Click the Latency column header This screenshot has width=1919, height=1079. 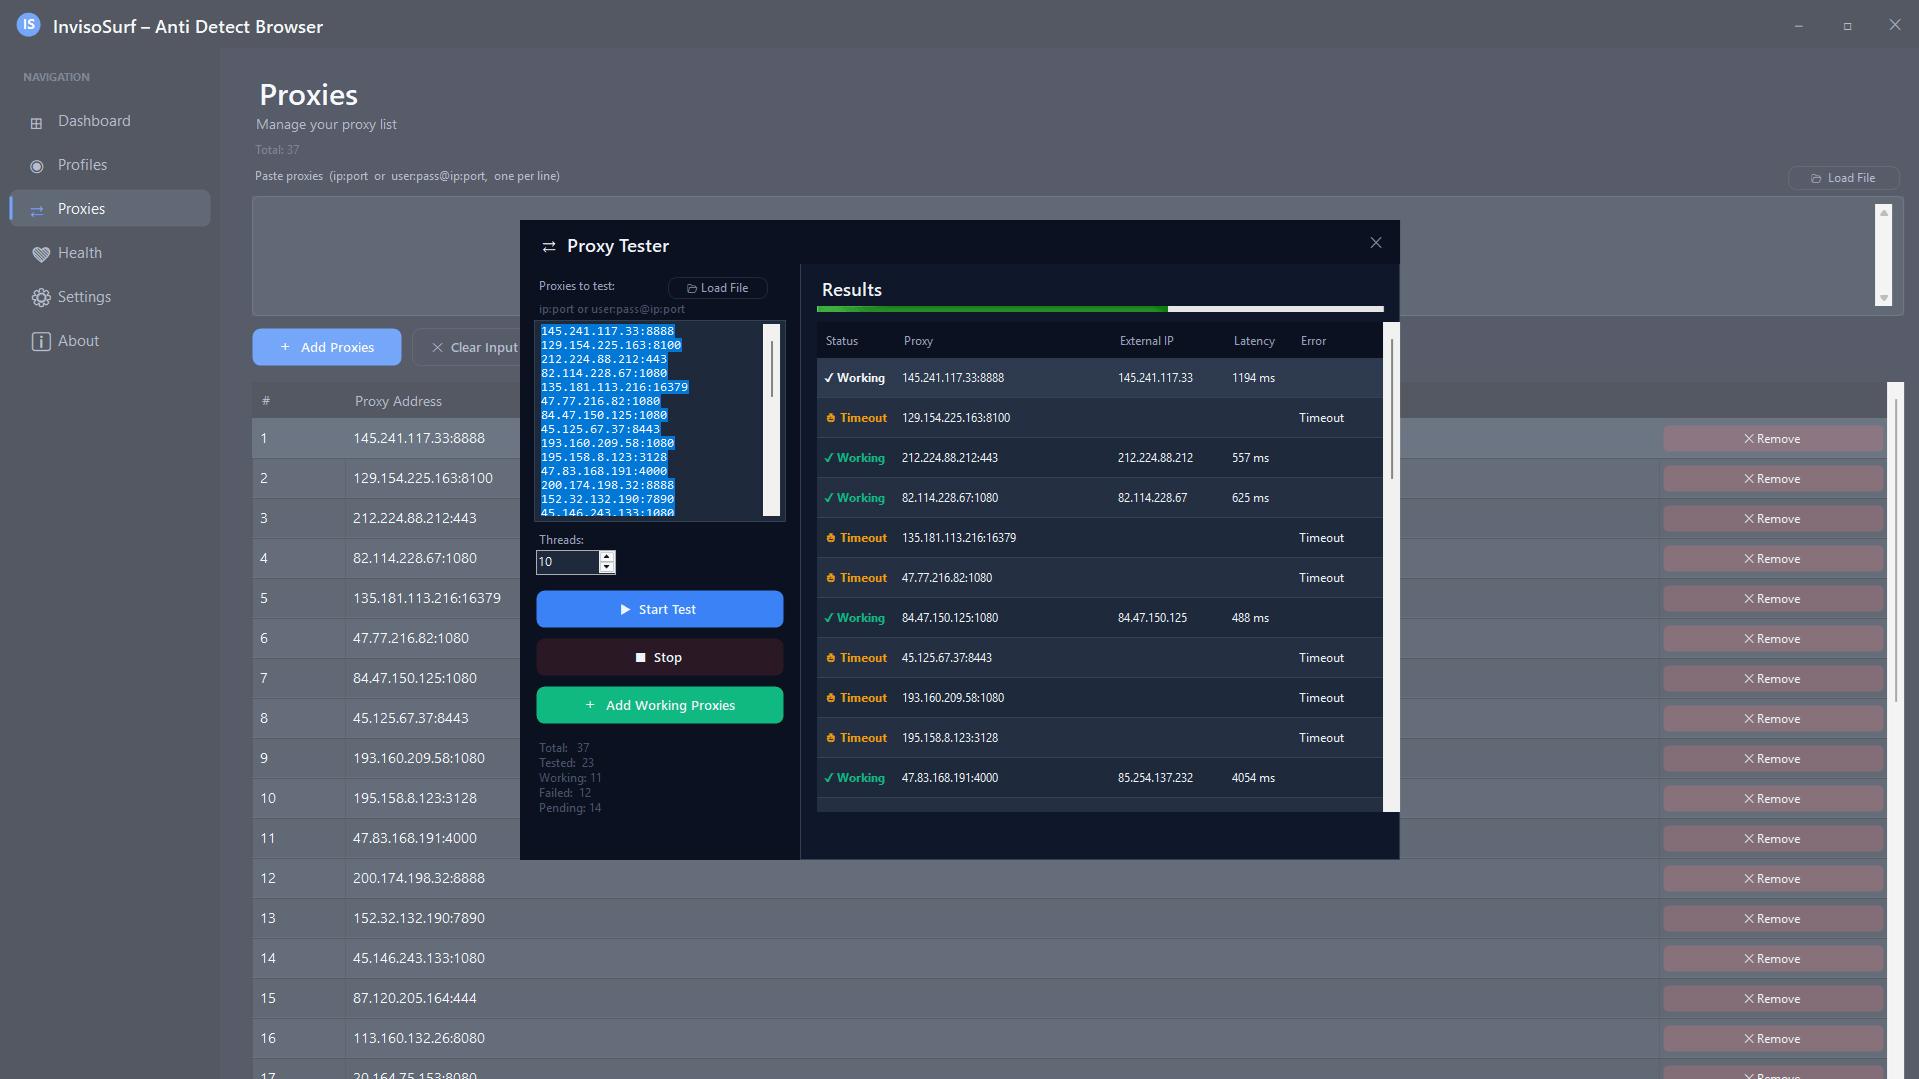pos(1254,341)
